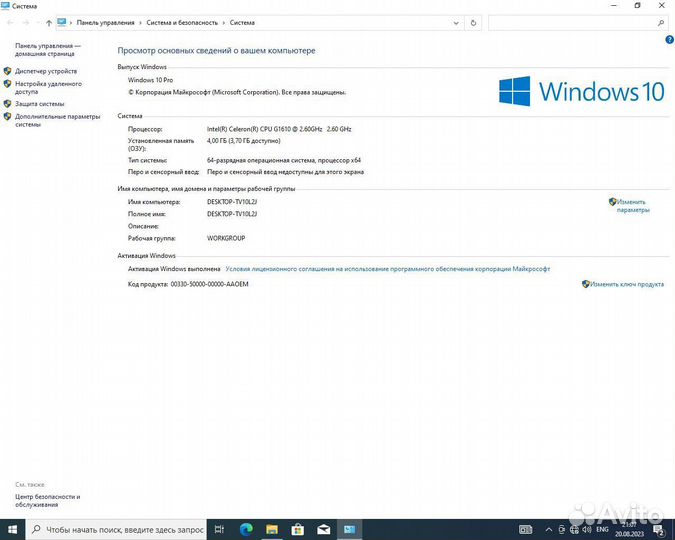
Task: Click the computer icon in address bar
Action: (x=62, y=22)
